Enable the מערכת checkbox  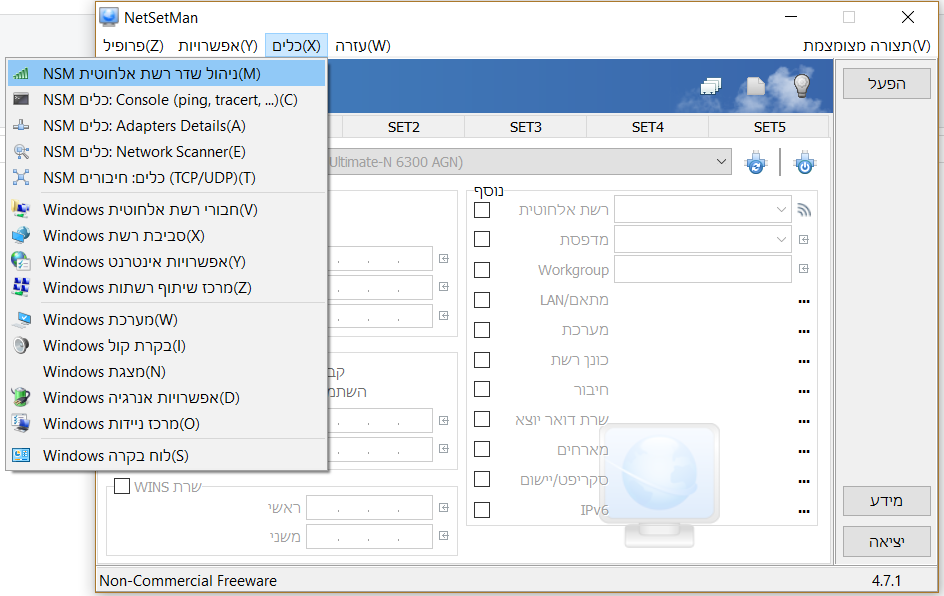coord(482,330)
